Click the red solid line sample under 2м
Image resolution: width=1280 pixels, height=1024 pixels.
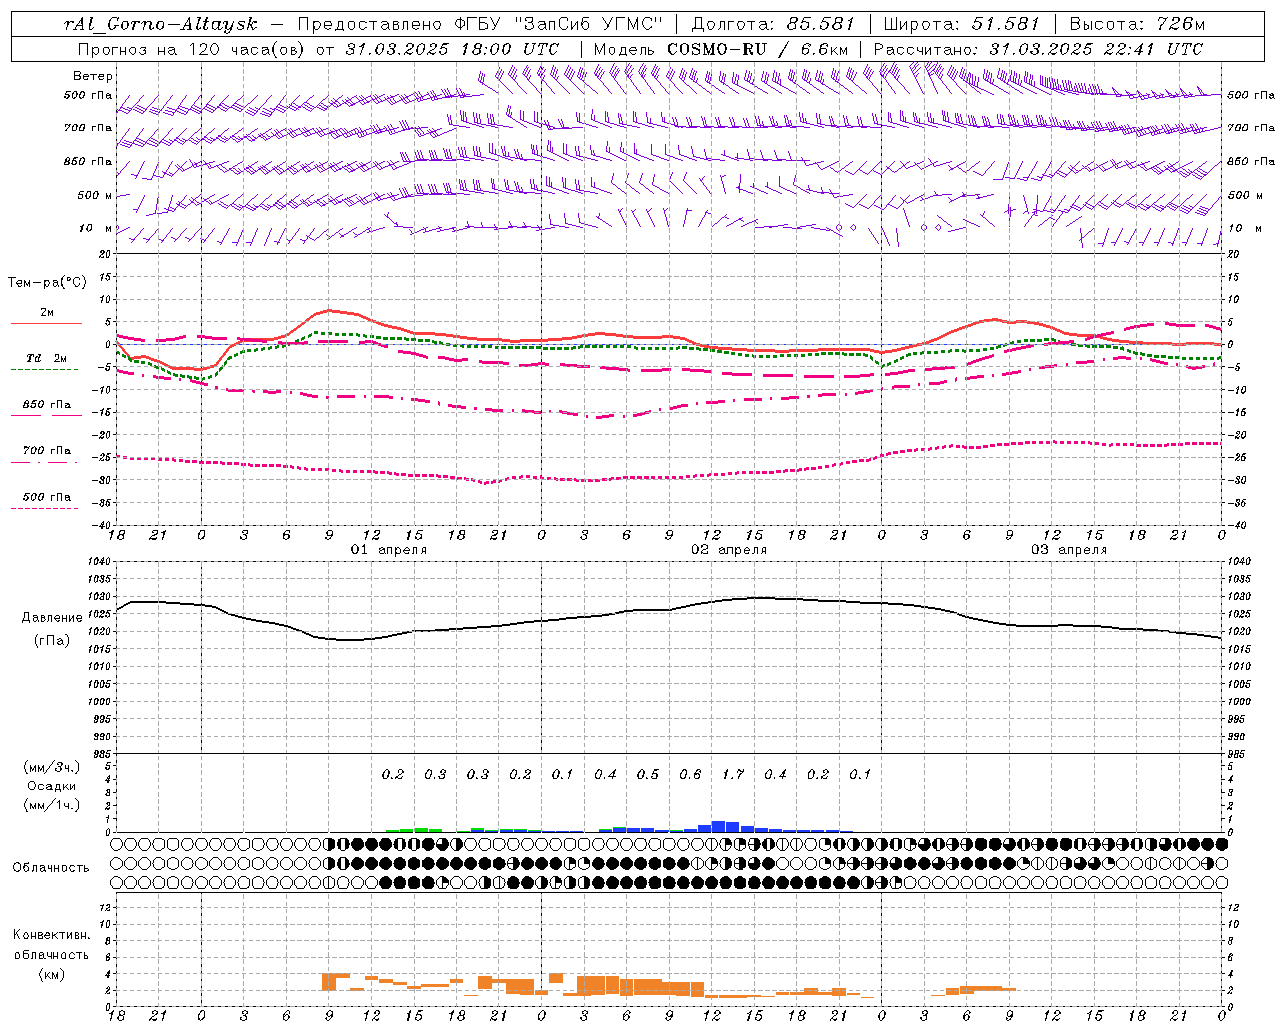coord(46,323)
